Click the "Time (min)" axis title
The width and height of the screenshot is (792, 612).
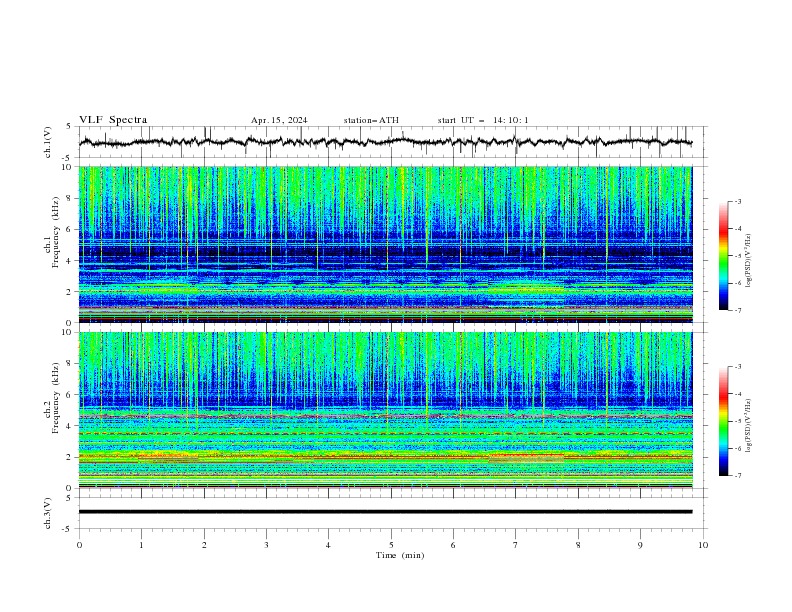(400, 555)
